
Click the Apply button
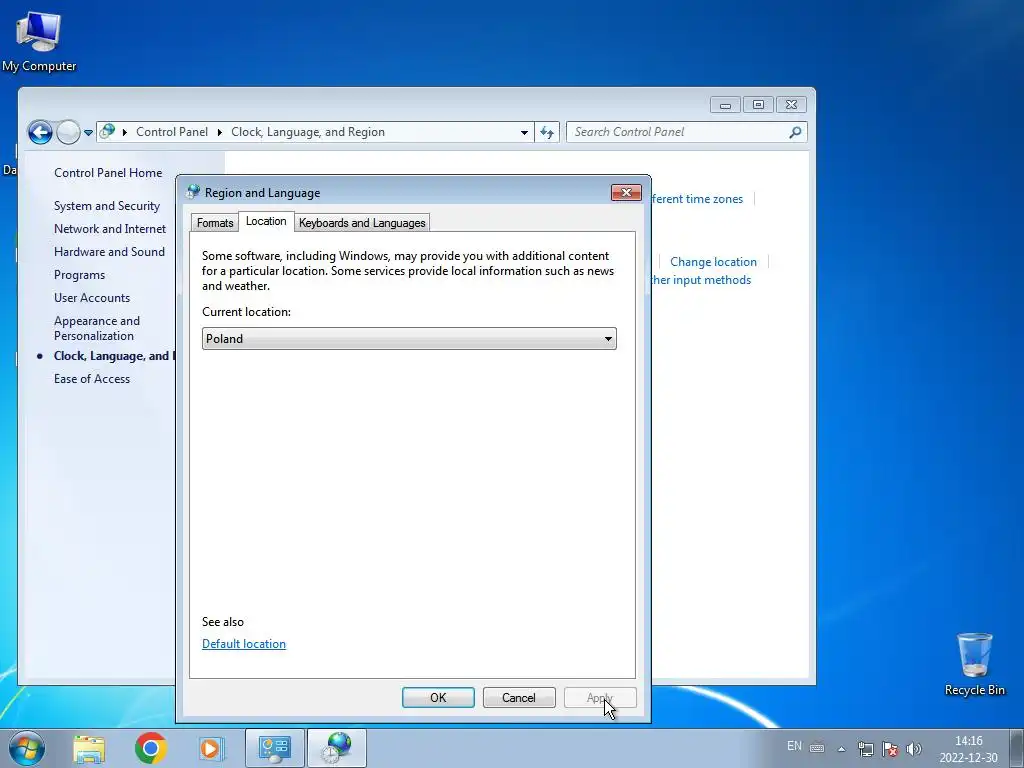tap(600, 697)
